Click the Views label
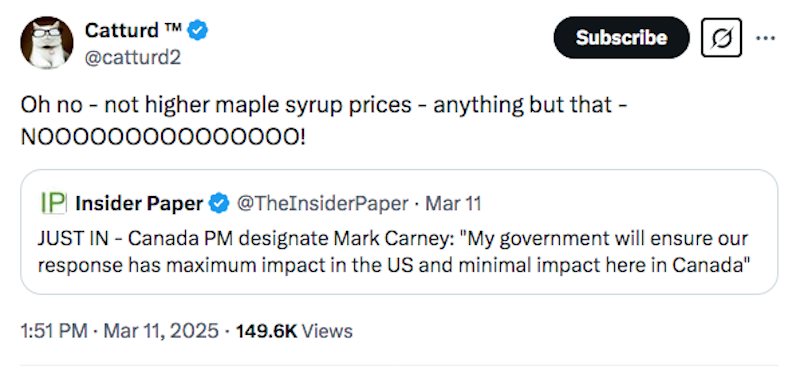 (x=327, y=331)
